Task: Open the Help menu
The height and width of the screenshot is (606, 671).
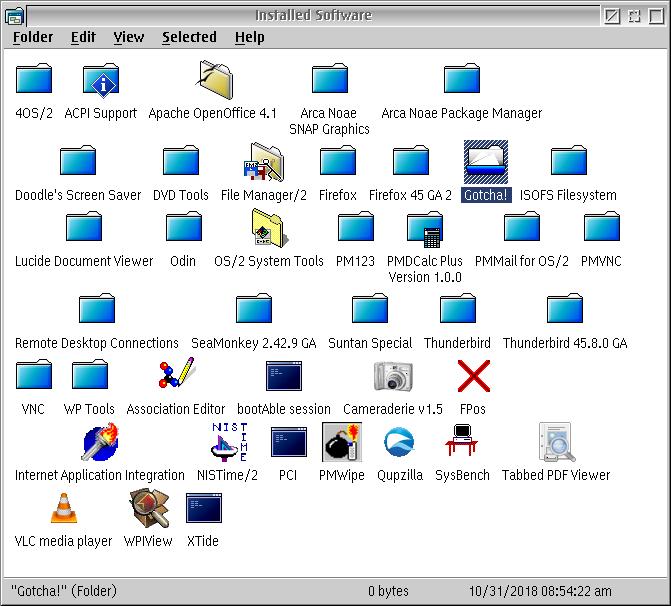Action: pos(249,37)
